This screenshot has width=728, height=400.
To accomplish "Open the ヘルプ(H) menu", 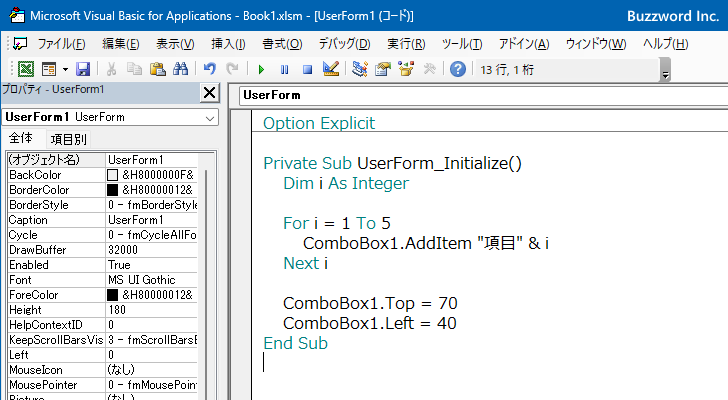I will click(665, 44).
